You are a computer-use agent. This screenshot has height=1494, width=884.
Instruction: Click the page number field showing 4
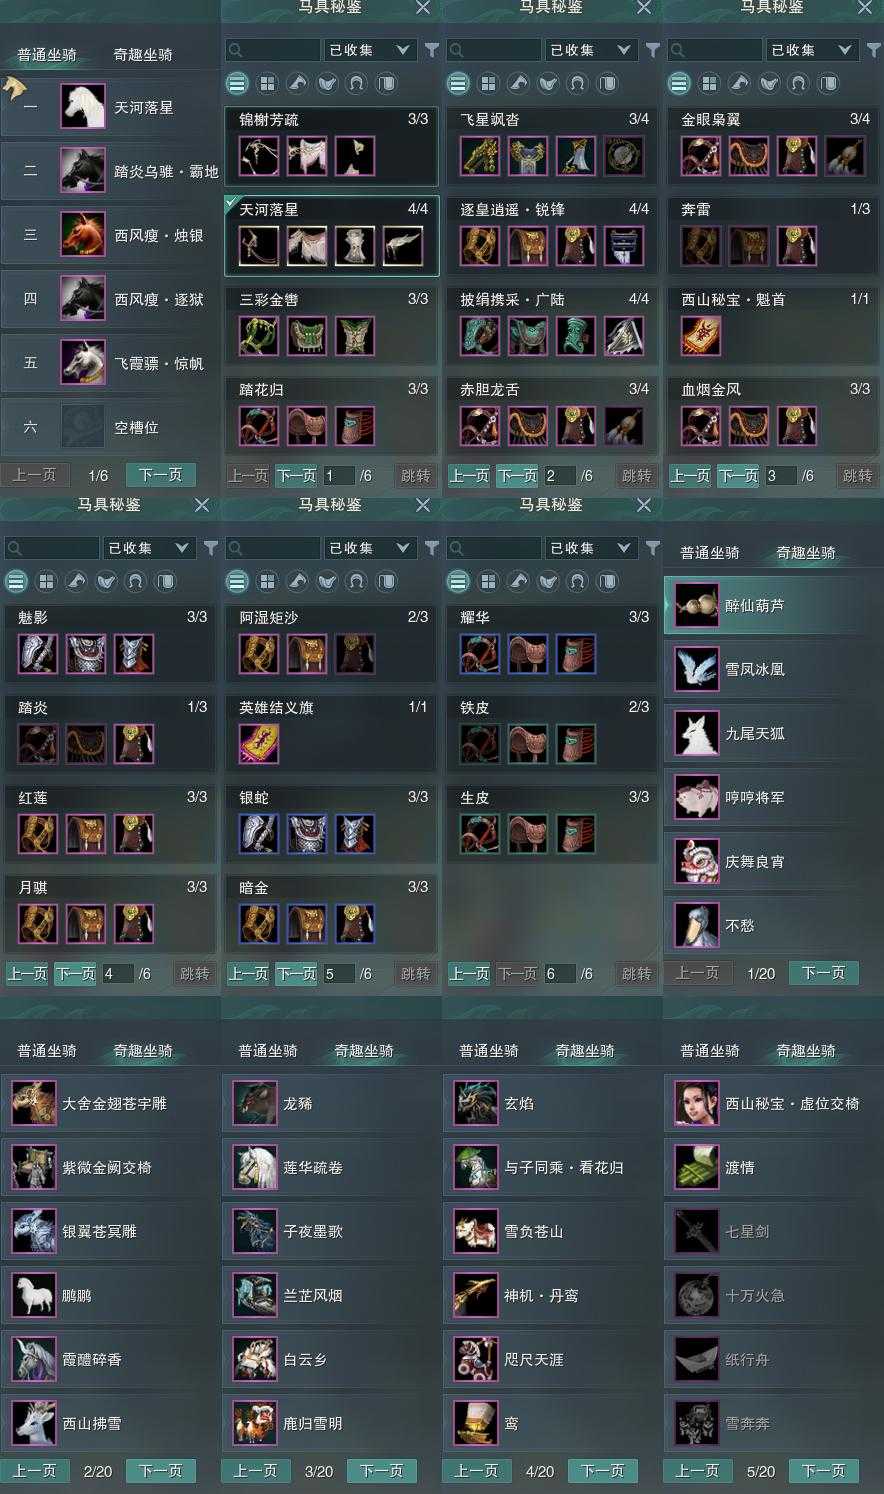117,974
